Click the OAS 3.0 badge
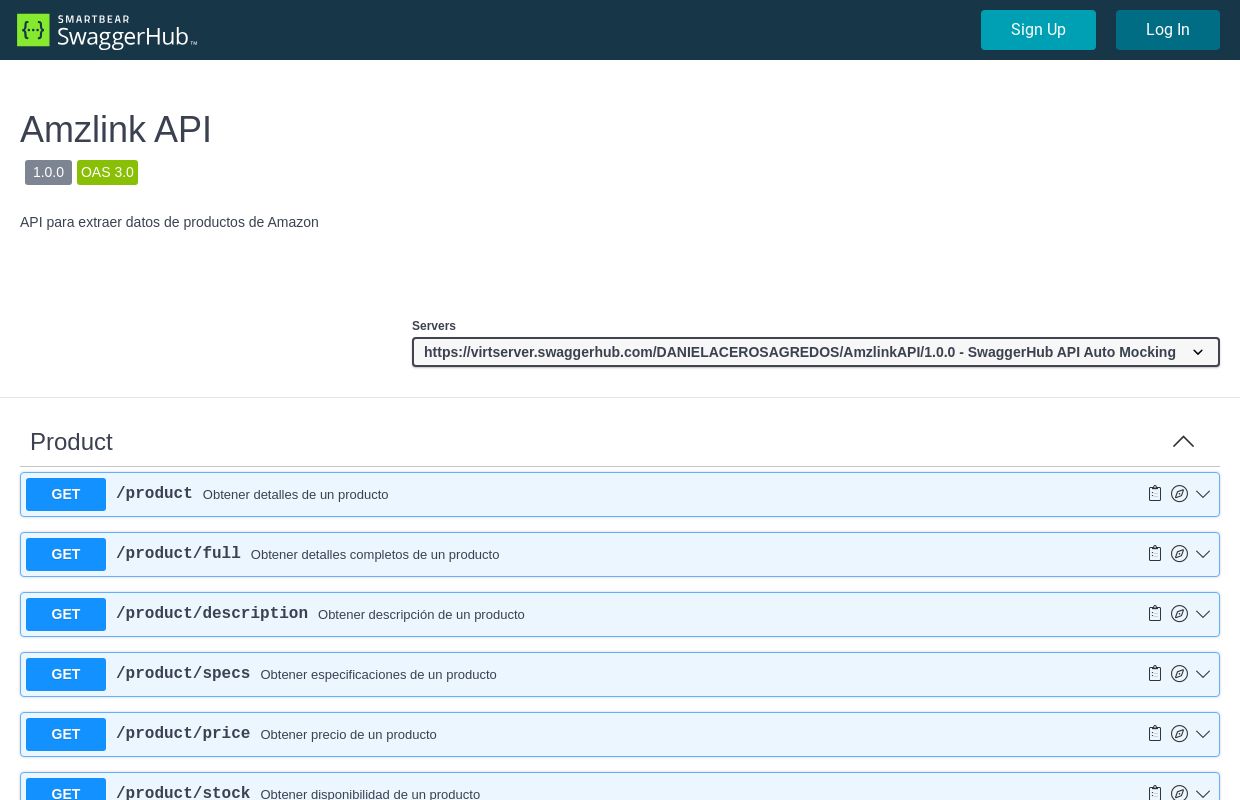The height and width of the screenshot is (800, 1240). click(x=107, y=173)
